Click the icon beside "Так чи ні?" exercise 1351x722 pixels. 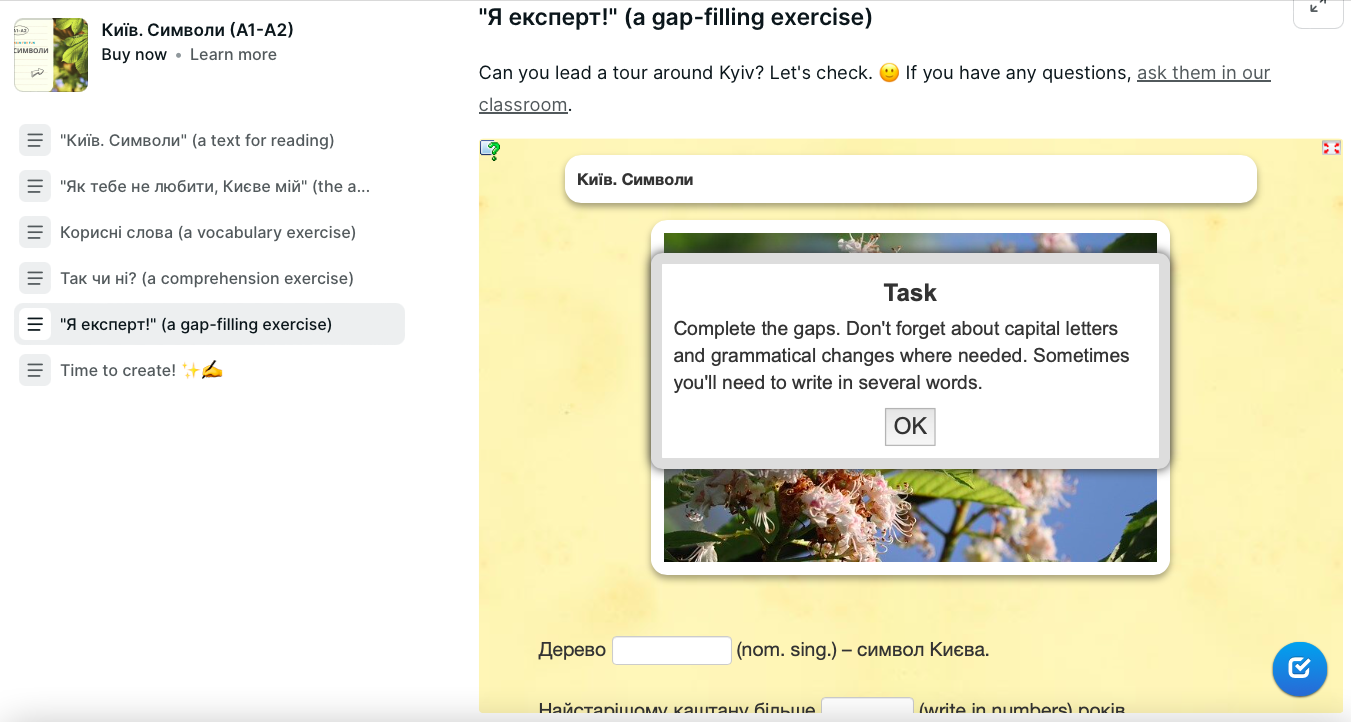tap(35, 278)
